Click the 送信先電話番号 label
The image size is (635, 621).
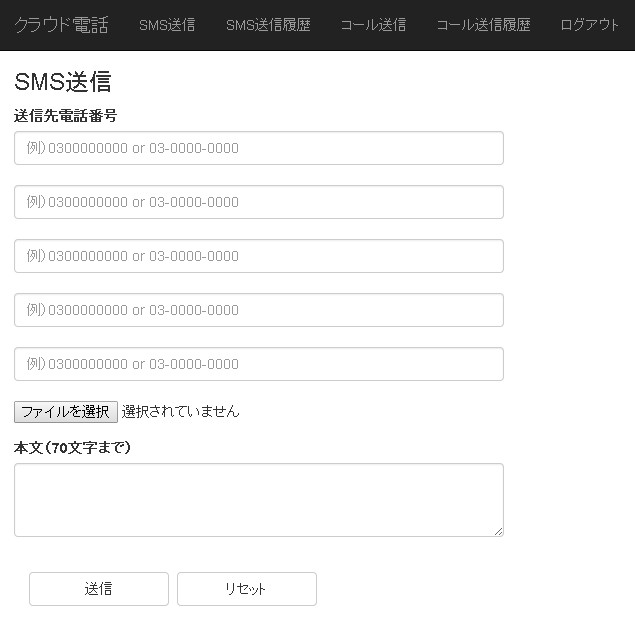pos(65,116)
